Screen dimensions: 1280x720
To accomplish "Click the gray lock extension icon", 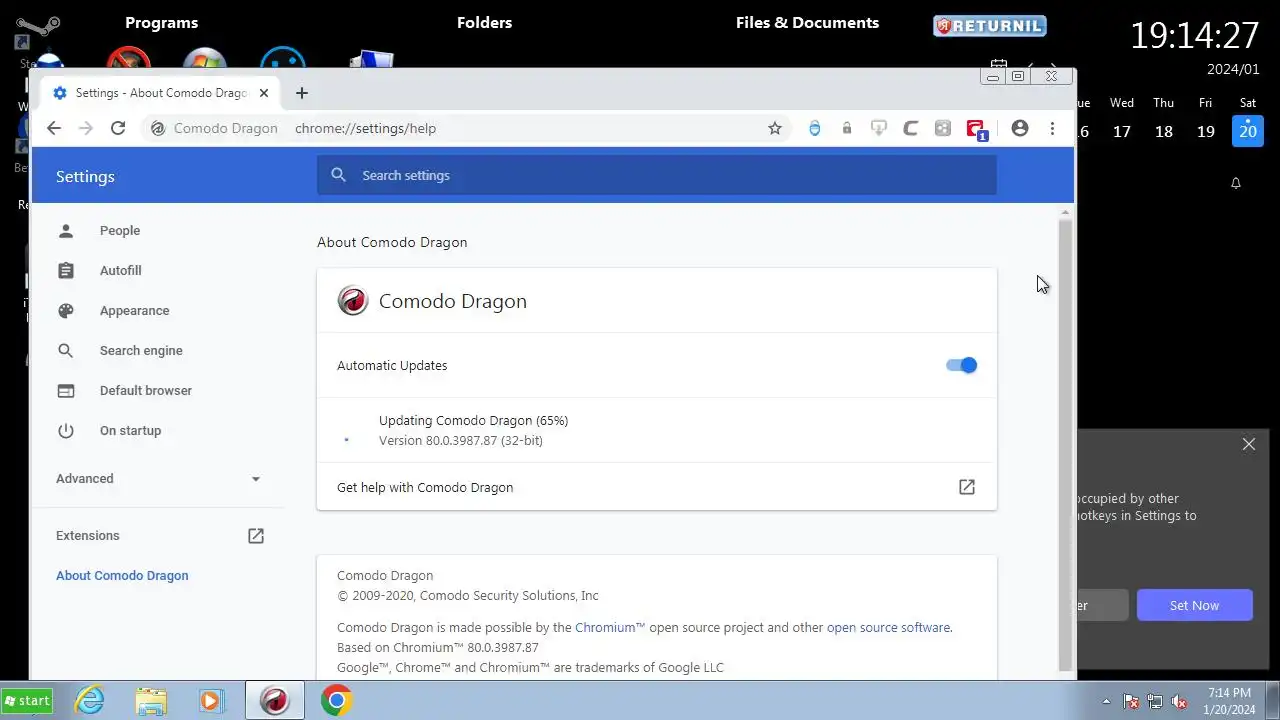I will [847, 128].
